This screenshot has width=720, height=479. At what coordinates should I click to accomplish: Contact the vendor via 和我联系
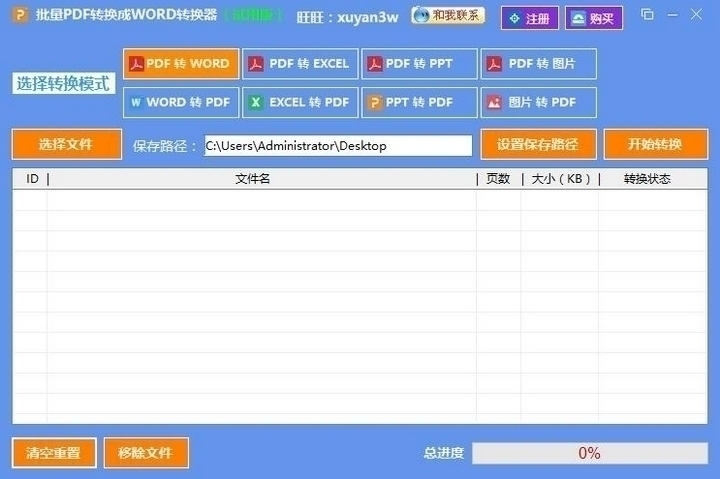(448, 16)
